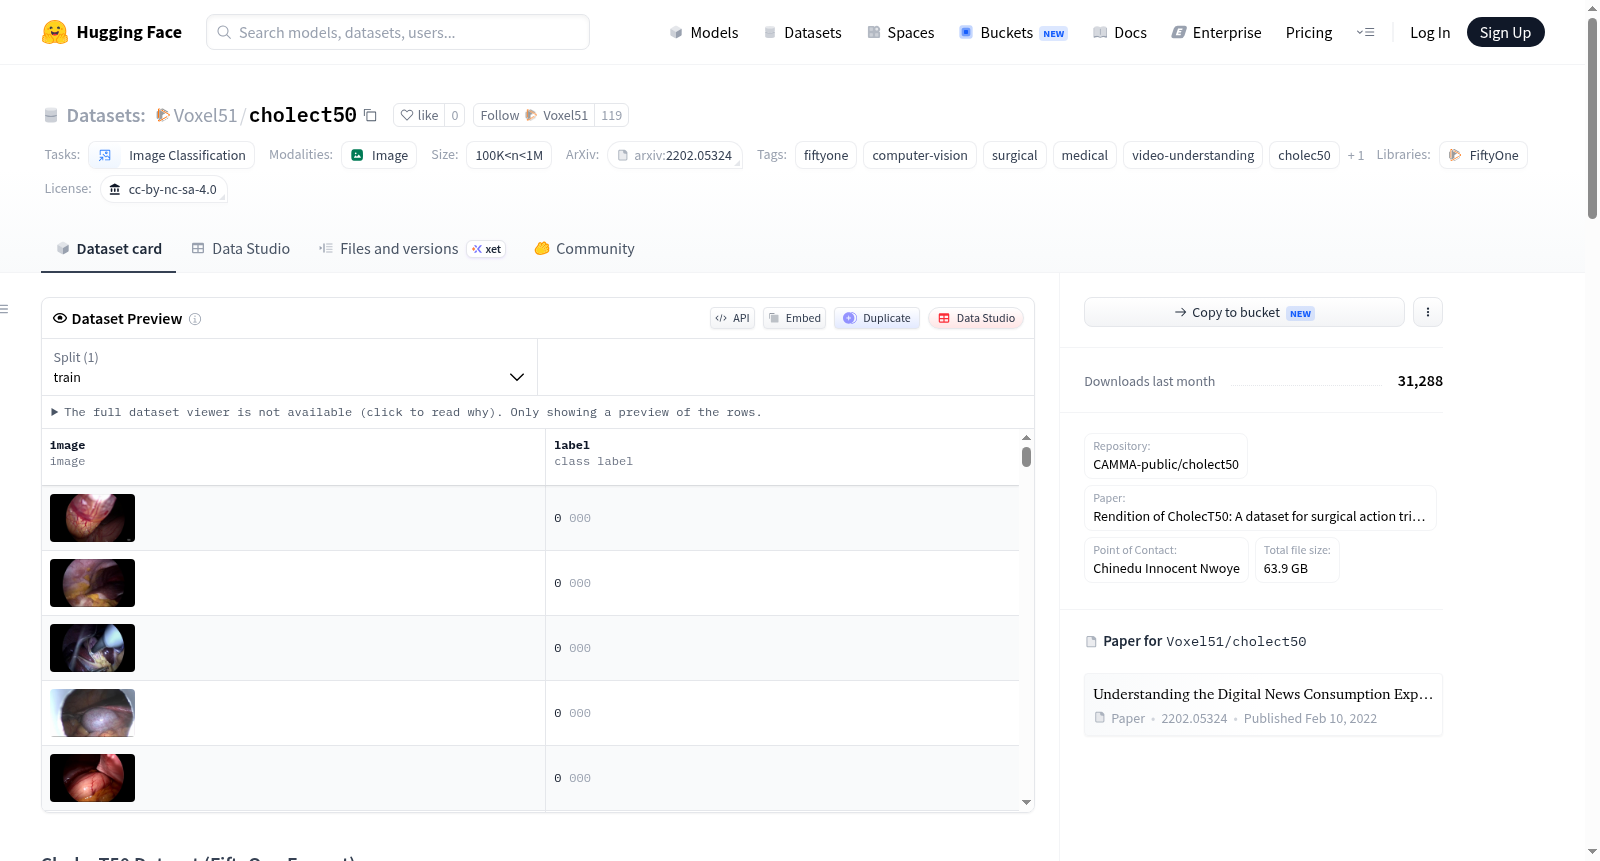Click the table scrollbar down arrow
Image resolution: width=1600 pixels, height=861 pixels.
pos(1026,802)
